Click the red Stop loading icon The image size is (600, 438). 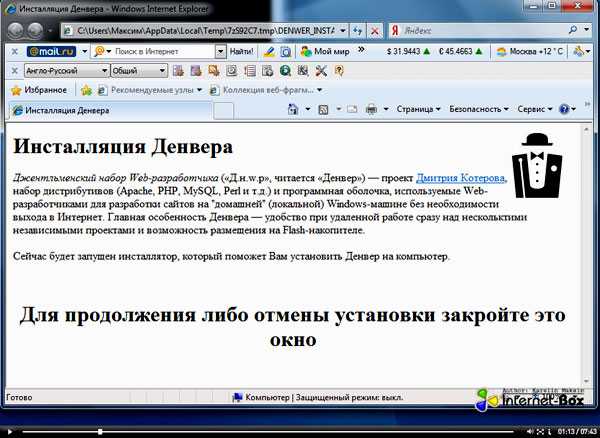pyautogui.click(x=375, y=31)
